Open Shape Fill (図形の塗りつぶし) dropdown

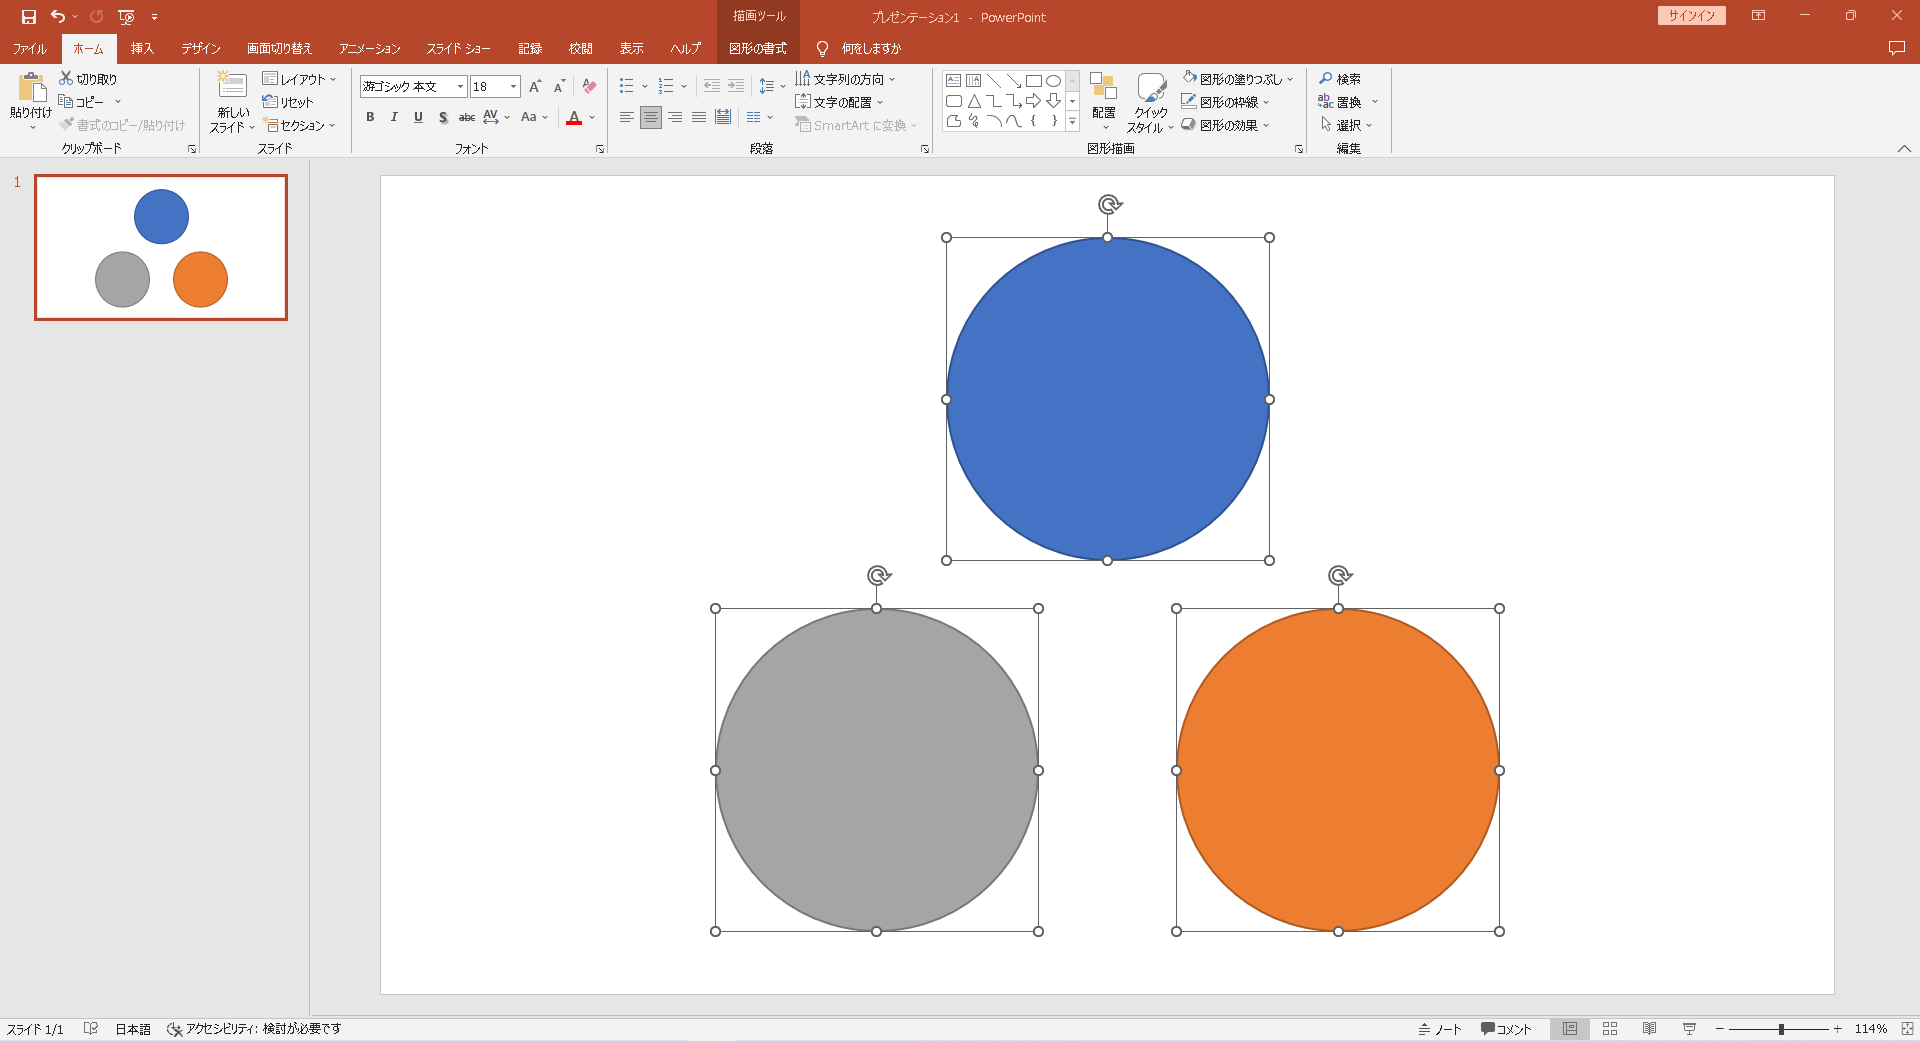click(x=1238, y=79)
